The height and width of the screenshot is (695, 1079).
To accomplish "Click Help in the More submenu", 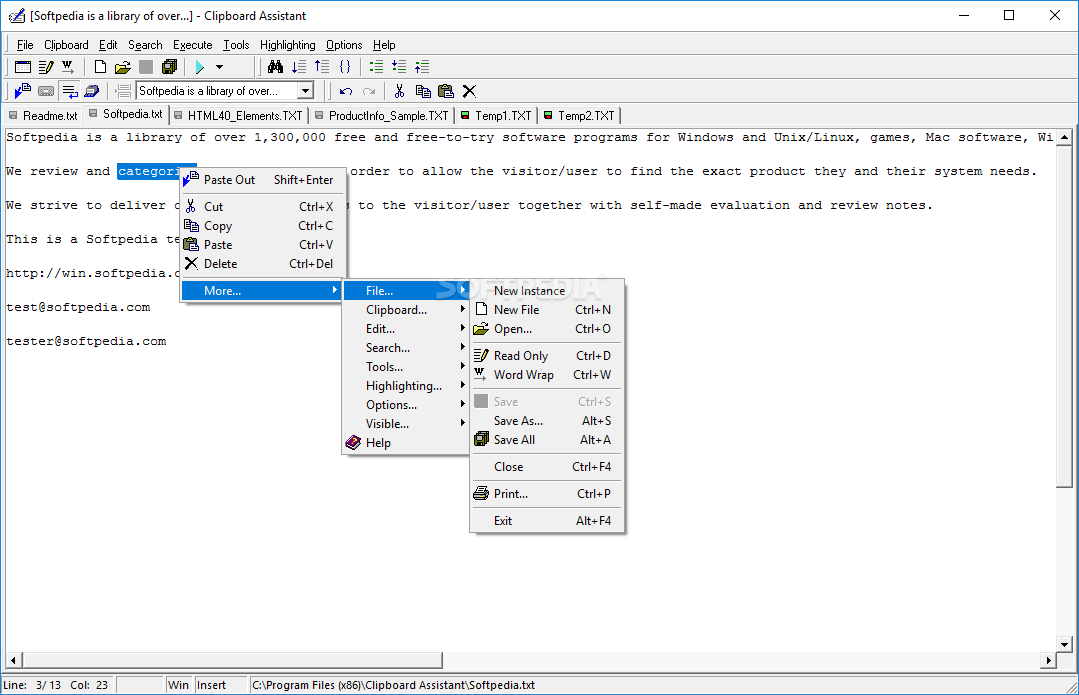I will (x=405, y=443).
